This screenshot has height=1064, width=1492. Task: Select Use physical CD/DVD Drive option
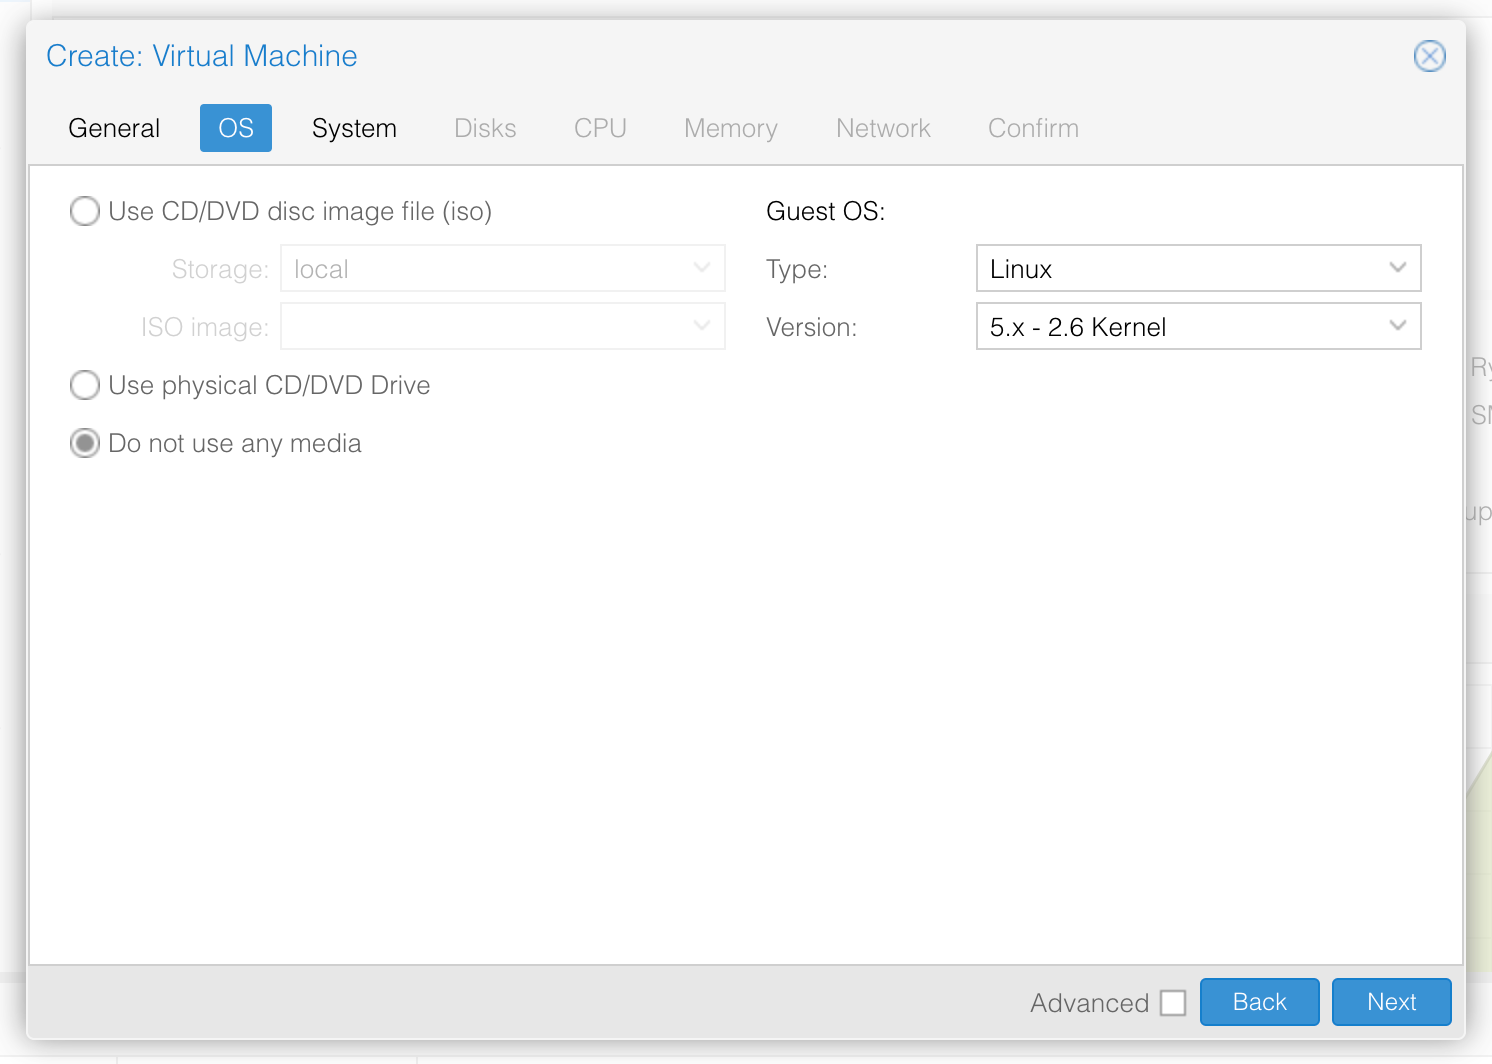85,385
